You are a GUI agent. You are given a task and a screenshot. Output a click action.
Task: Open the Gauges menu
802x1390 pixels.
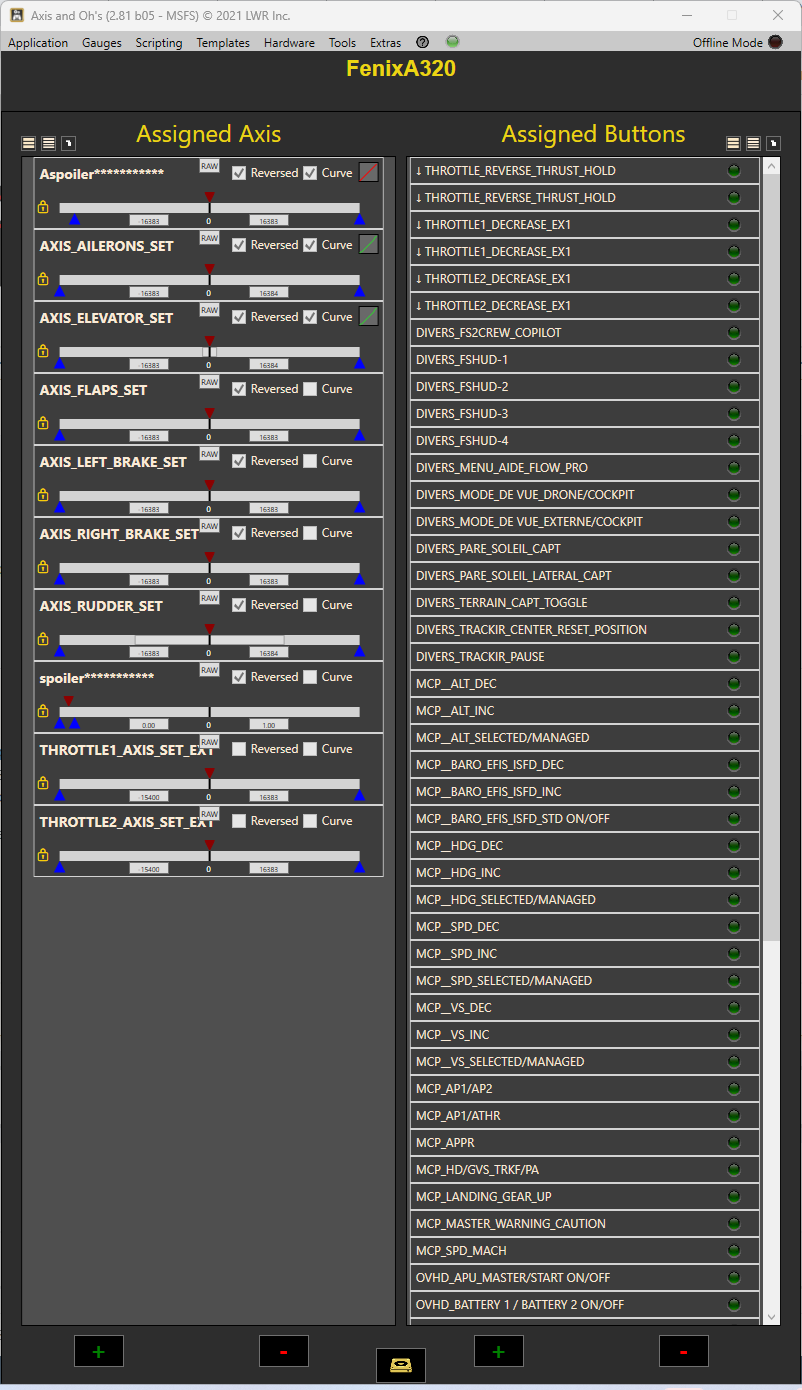102,43
